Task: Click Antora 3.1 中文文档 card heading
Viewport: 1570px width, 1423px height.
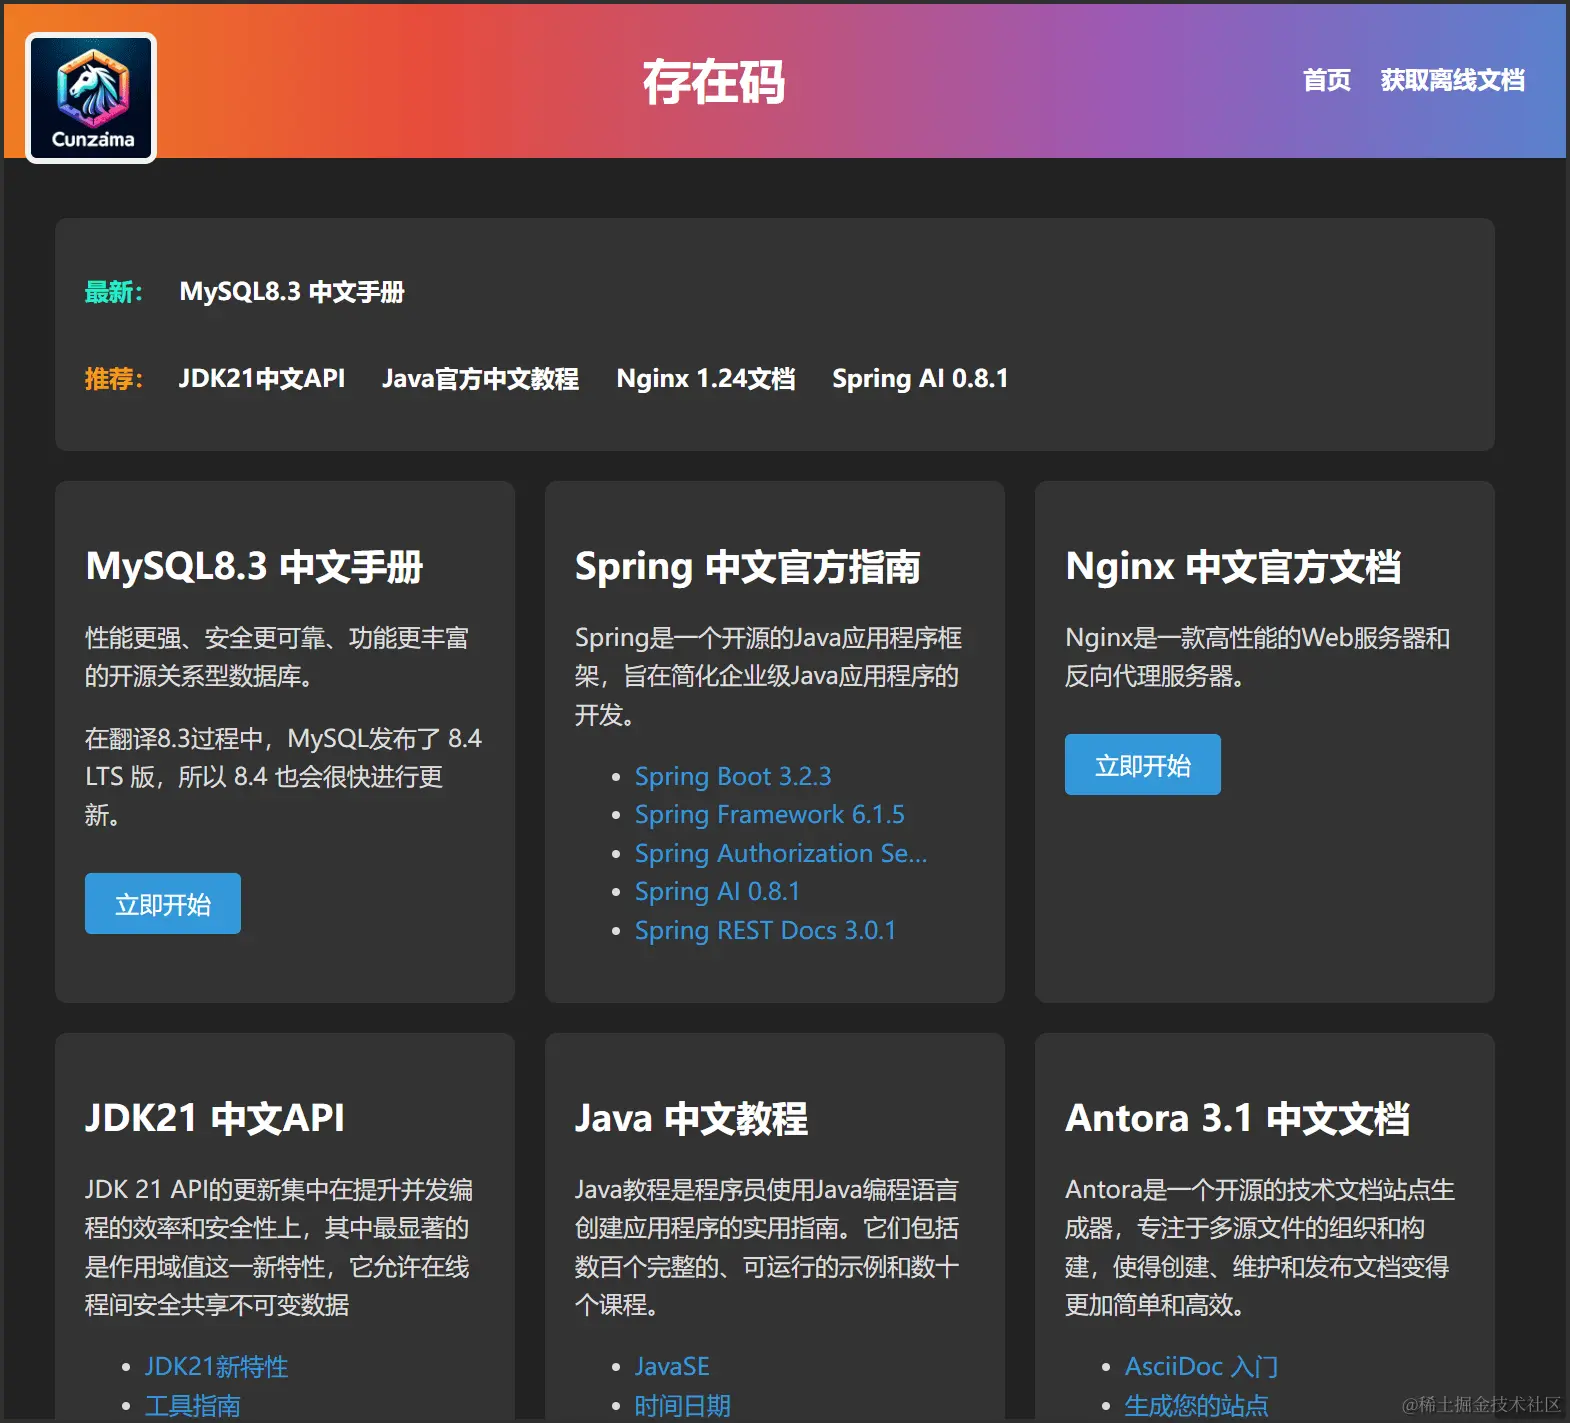Action: click(1237, 1118)
